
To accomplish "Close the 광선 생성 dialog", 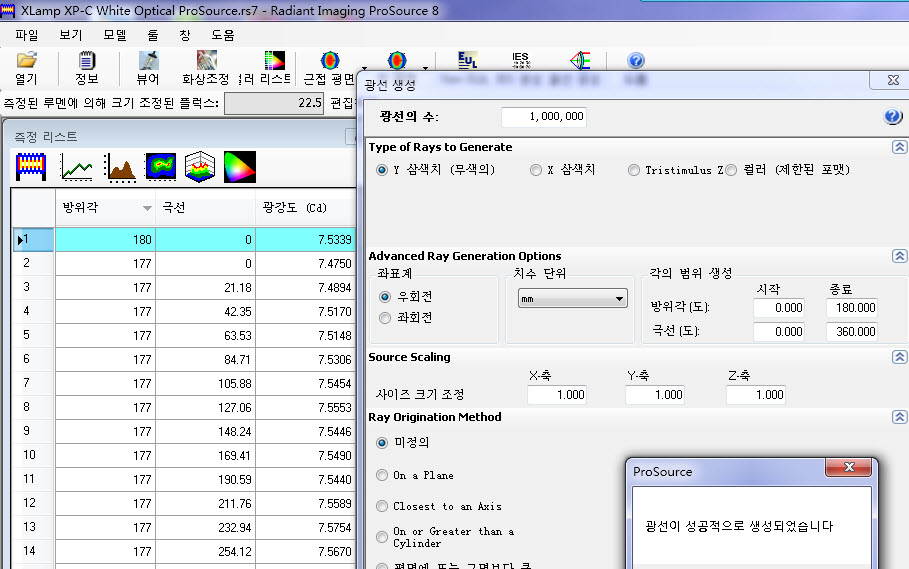I will click(892, 80).
